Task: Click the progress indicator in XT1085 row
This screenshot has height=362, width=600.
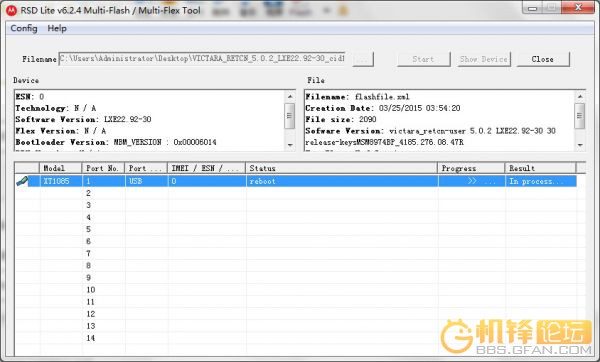Action: pyautogui.click(x=471, y=181)
